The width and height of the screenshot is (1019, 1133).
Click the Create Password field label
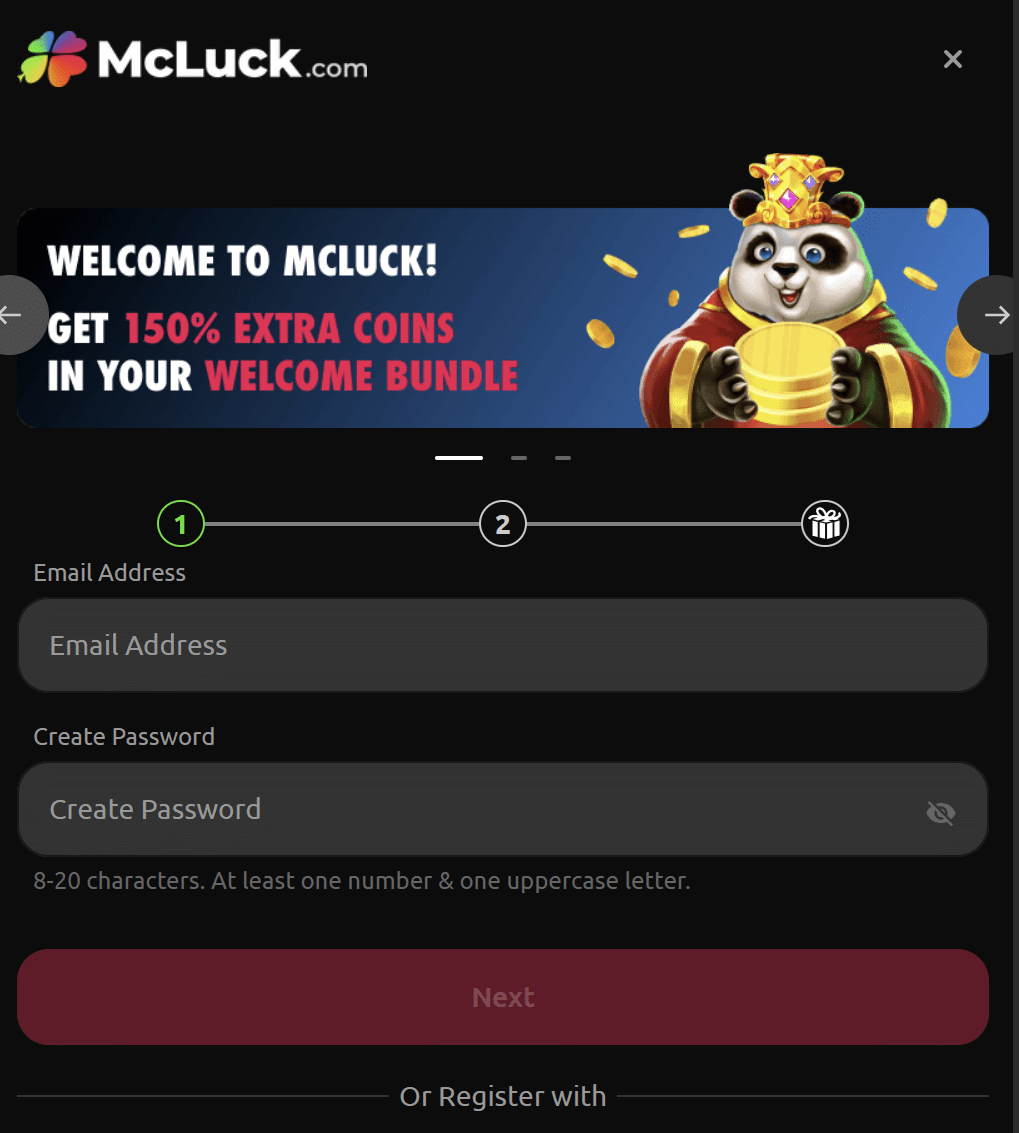pos(124,737)
